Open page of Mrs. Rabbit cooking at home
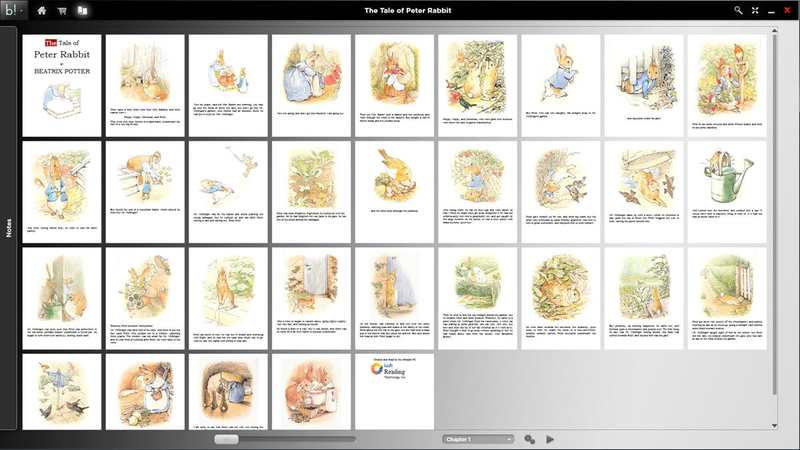Viewport: 800px width, 450px height. point(145,392)
